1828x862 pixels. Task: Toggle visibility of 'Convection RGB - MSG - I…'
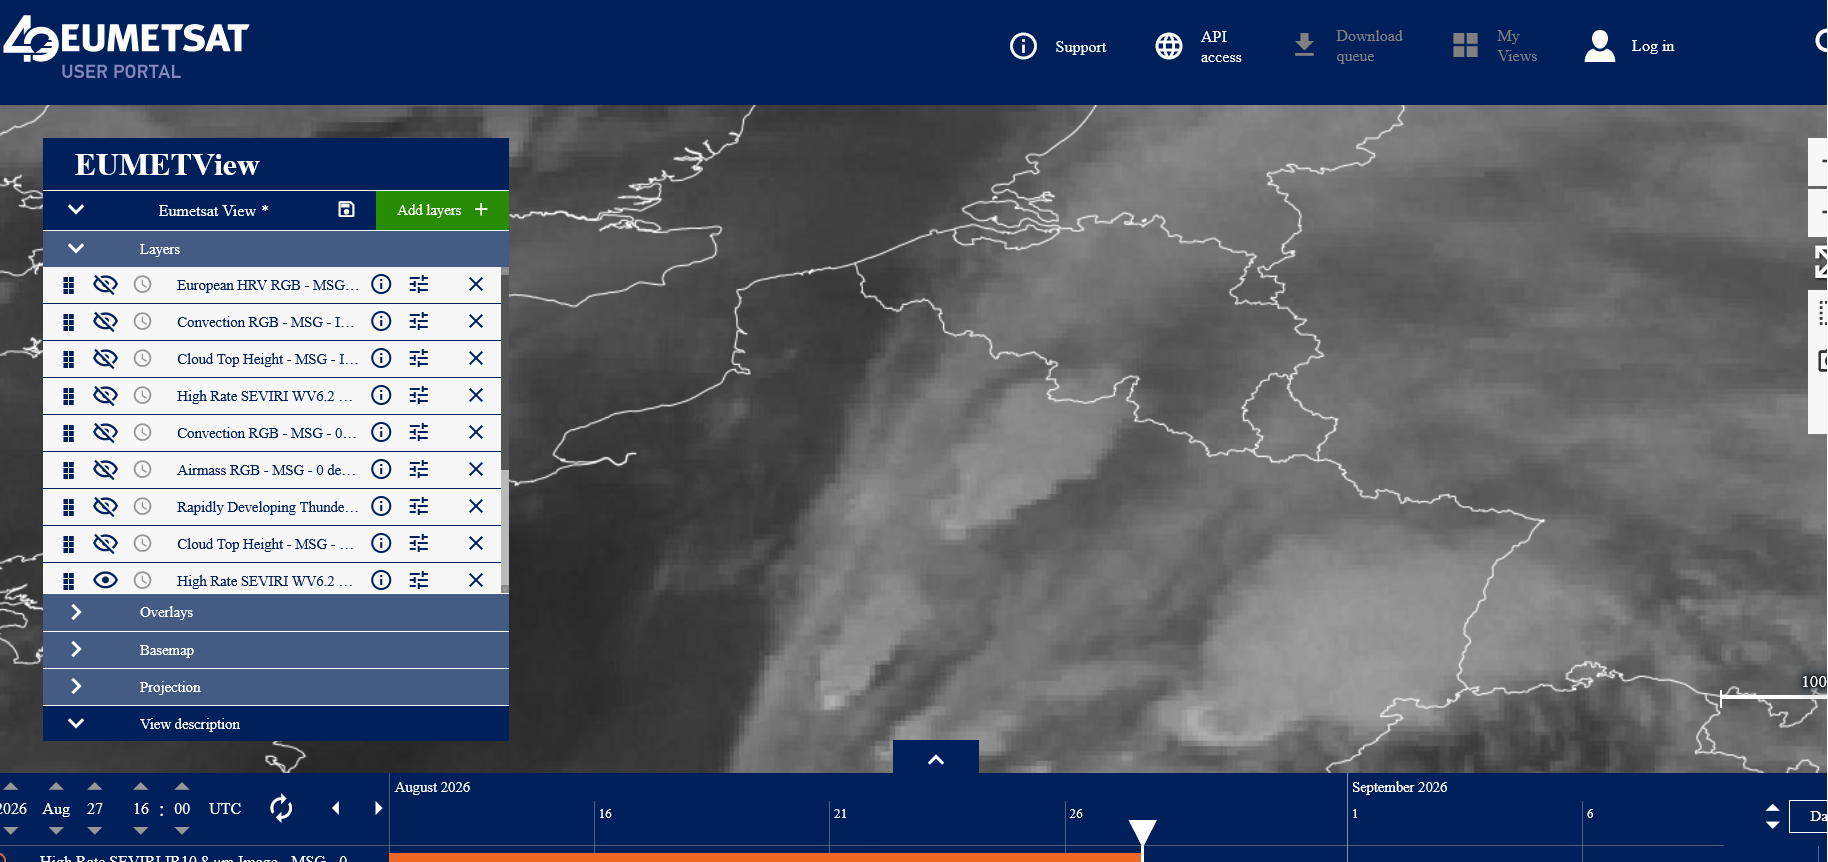(x=105, y=321)
